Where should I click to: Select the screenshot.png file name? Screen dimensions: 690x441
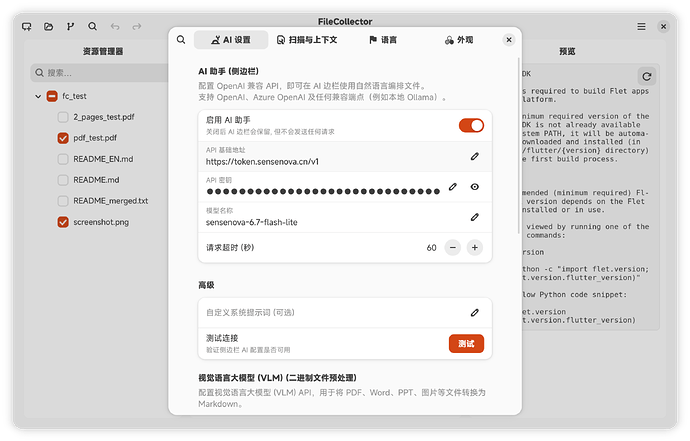coord(101,222)
